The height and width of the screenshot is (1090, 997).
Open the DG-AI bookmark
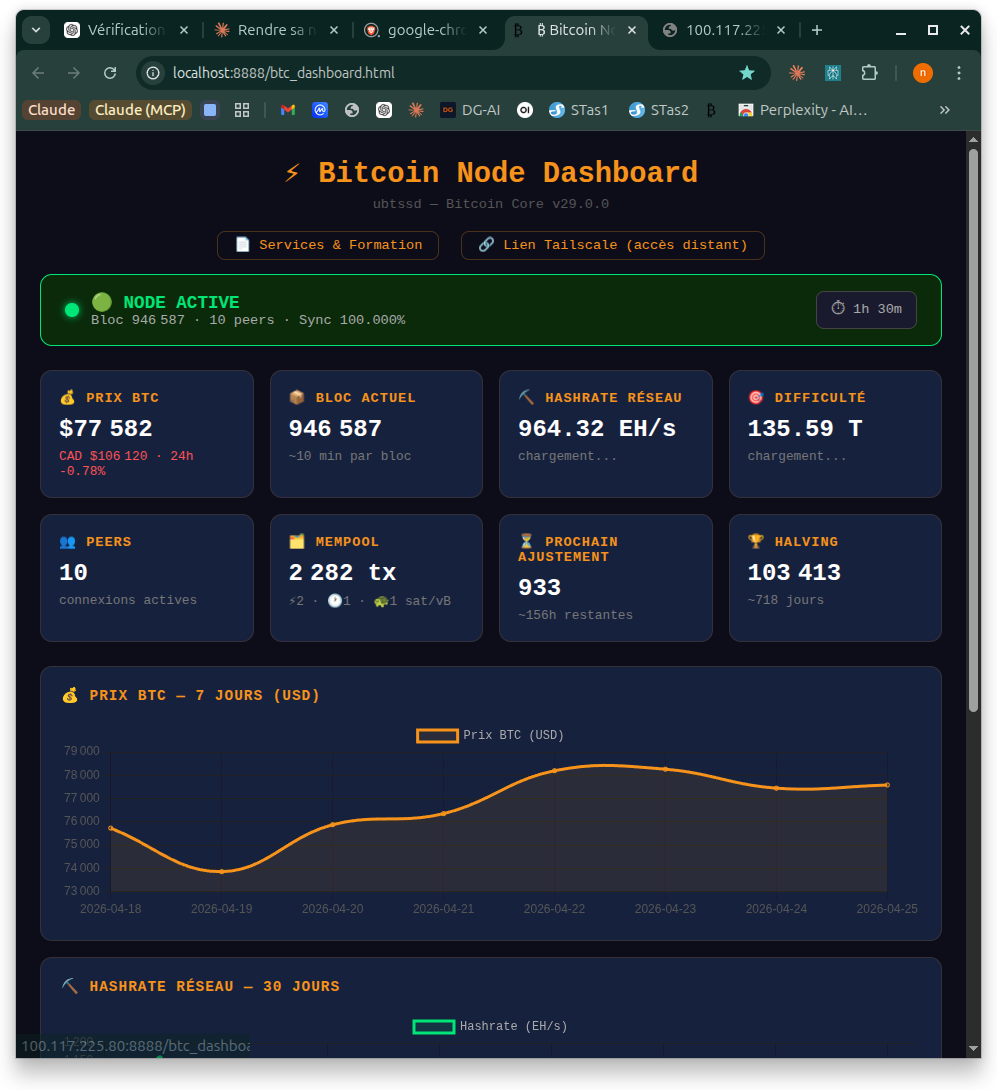pos(470,110)
